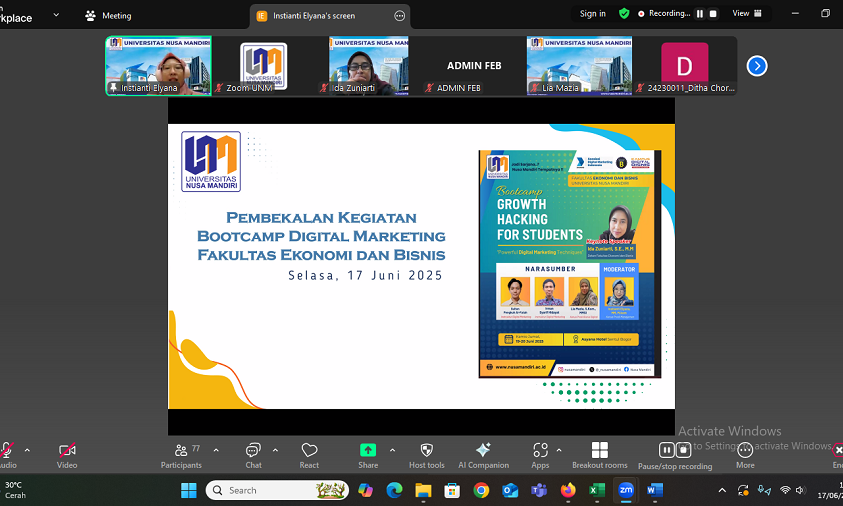The height and width of the screenshot is (506, 843).
Task: Launch the AI Companion
Action: 483,455
